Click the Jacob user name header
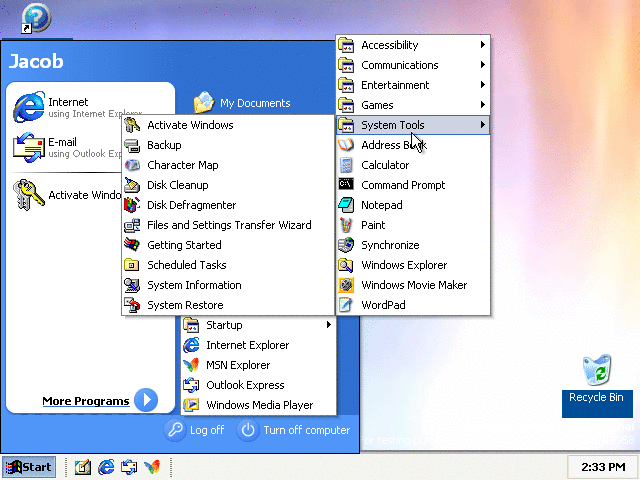This screenshot has height=480, width=640. pyautogui.click(x=36, y=61)
